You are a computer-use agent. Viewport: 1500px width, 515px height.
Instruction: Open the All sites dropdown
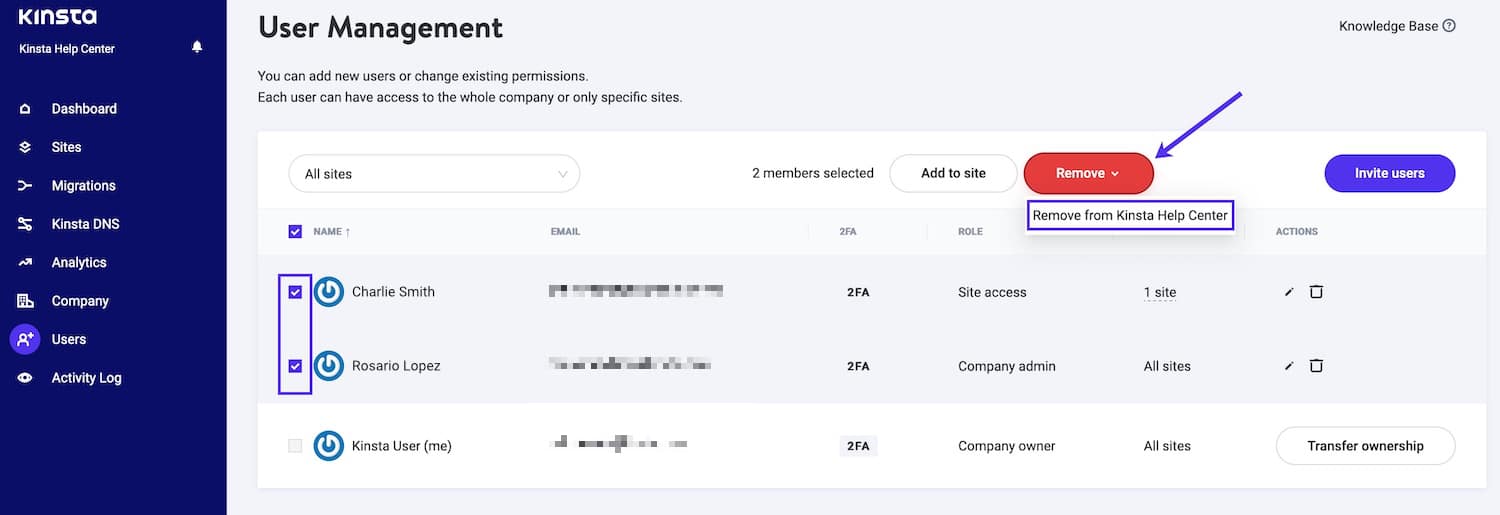[434, 174]
